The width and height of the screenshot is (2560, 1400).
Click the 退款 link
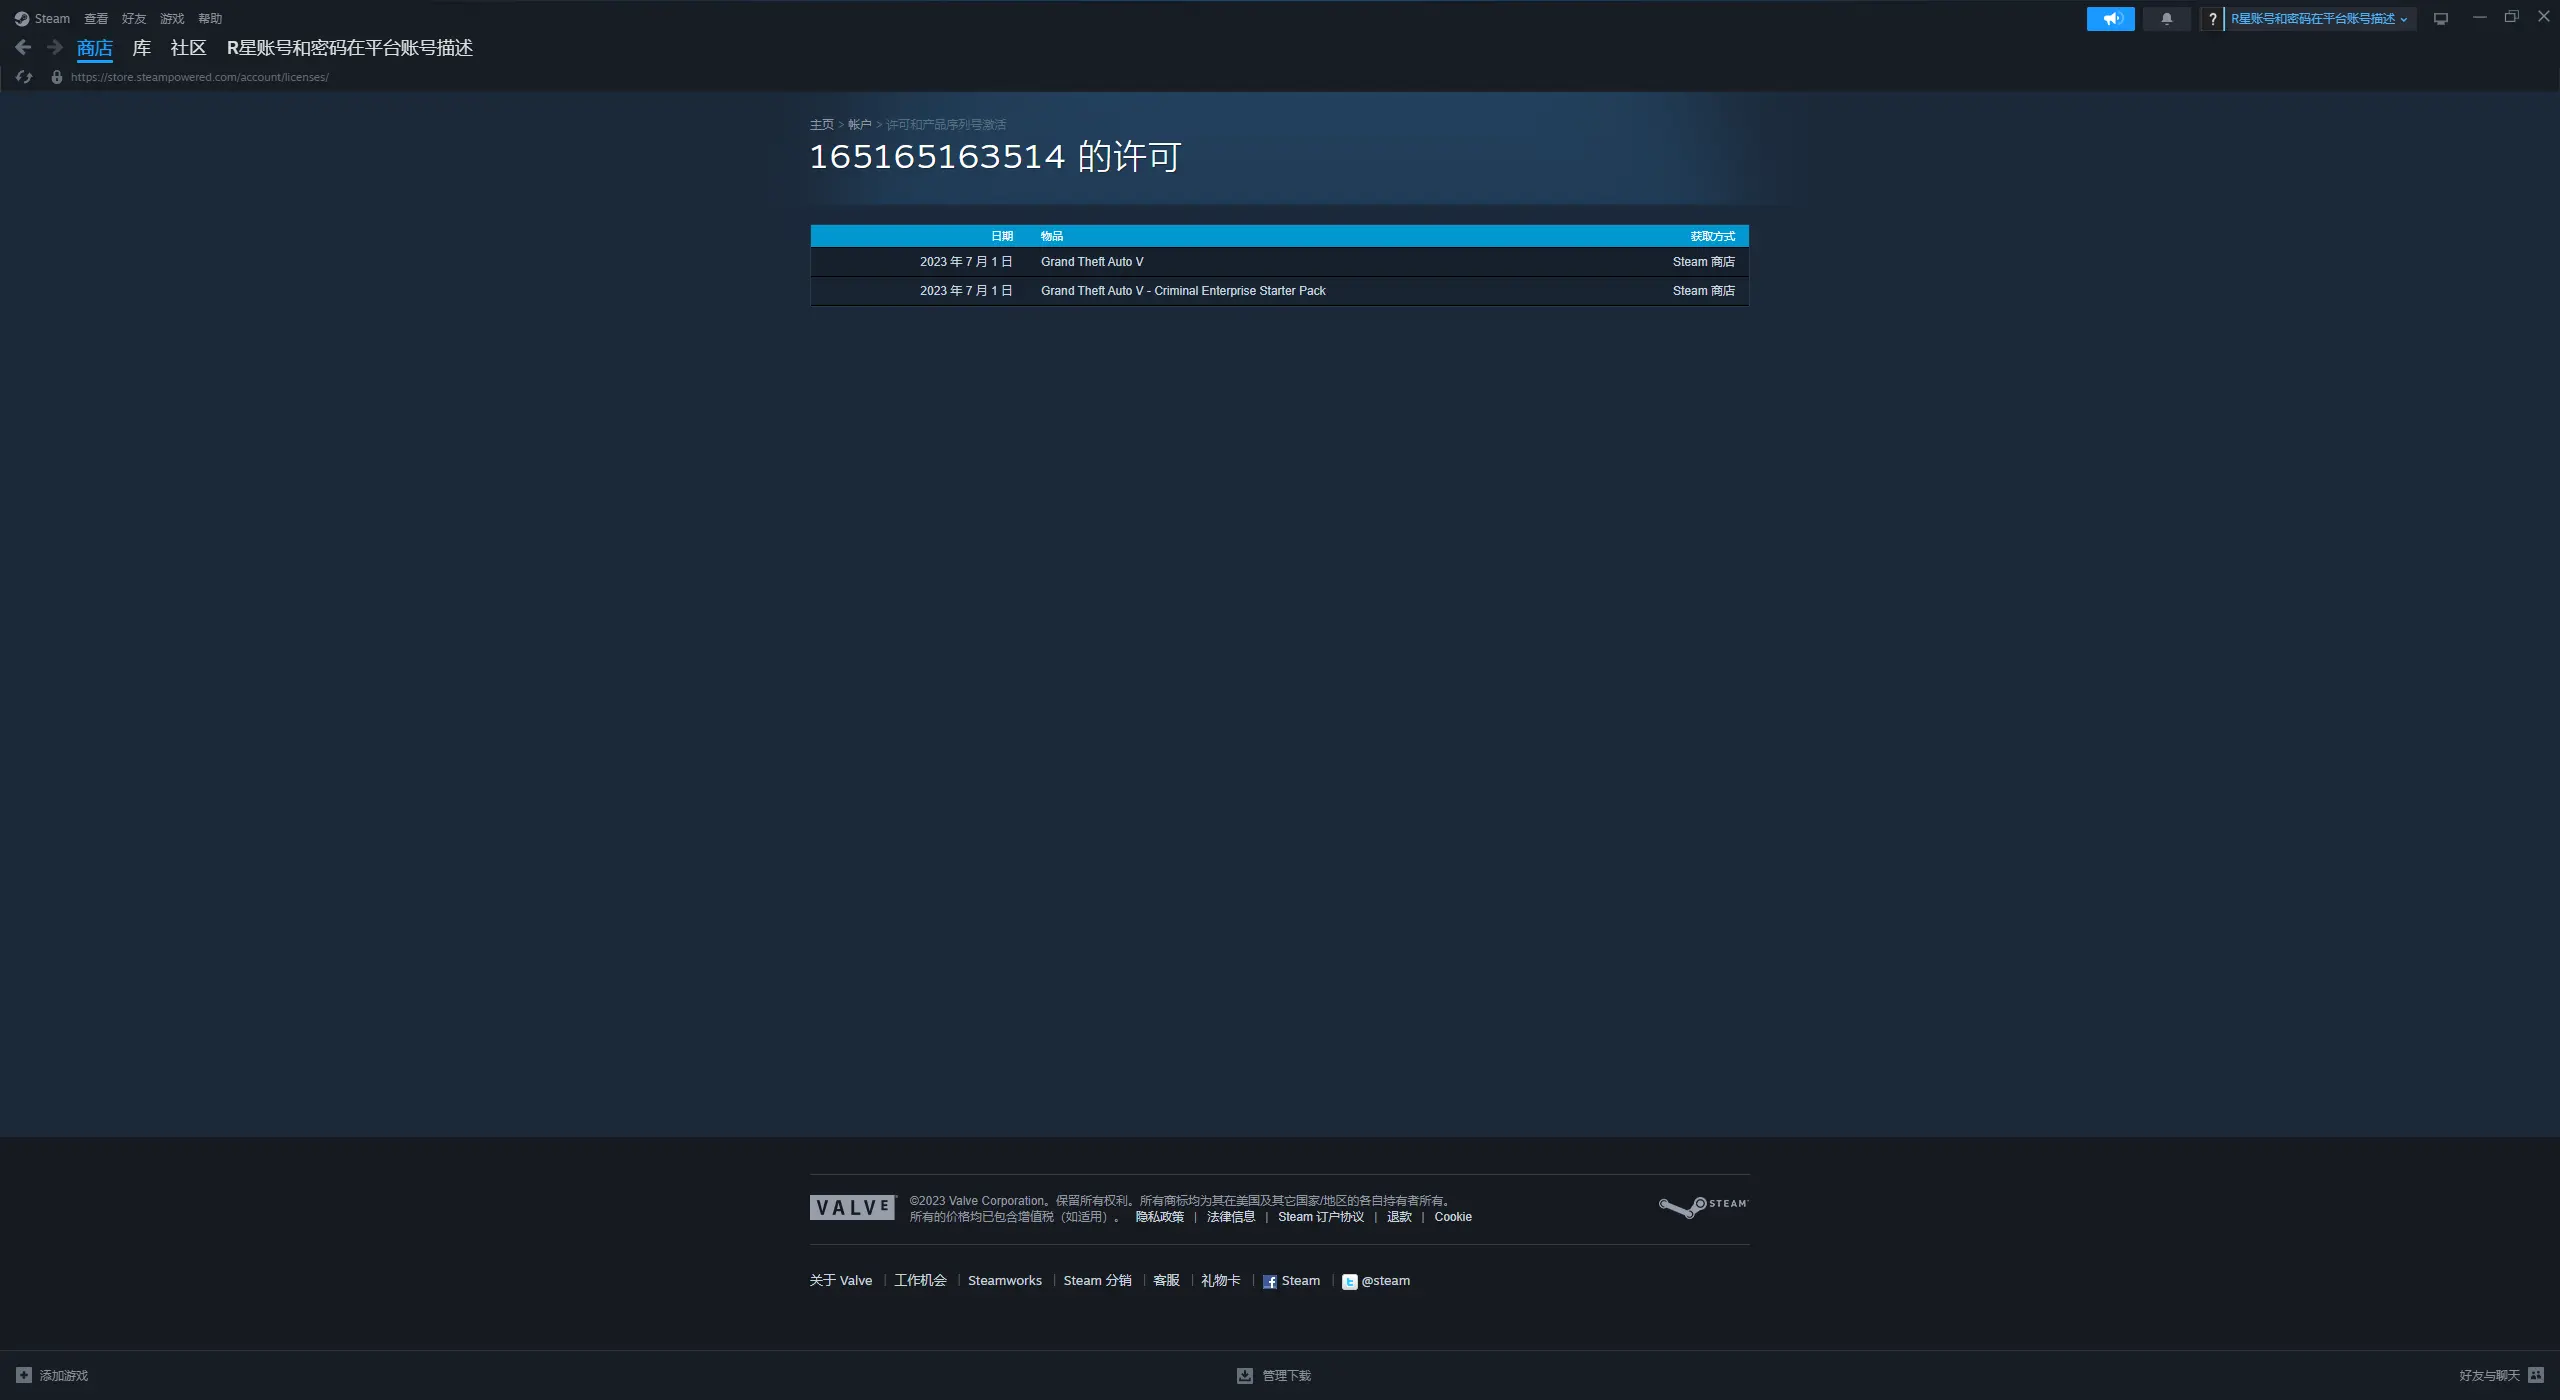(x=1399, y=1217)
